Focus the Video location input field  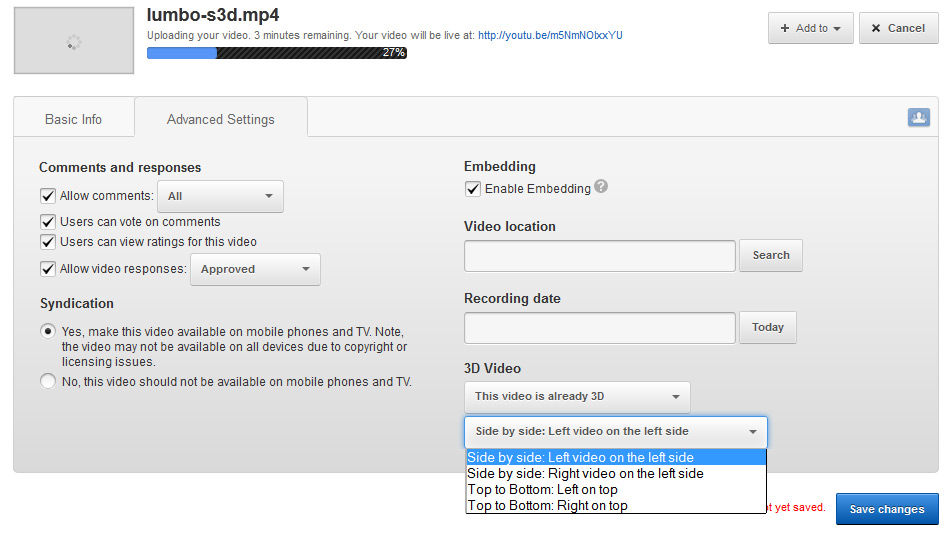[600, 256]
